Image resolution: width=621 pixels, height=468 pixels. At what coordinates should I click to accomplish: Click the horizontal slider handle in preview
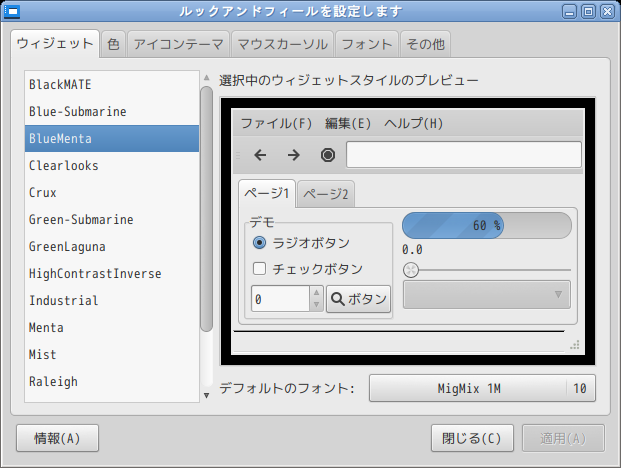pos(411,270)
